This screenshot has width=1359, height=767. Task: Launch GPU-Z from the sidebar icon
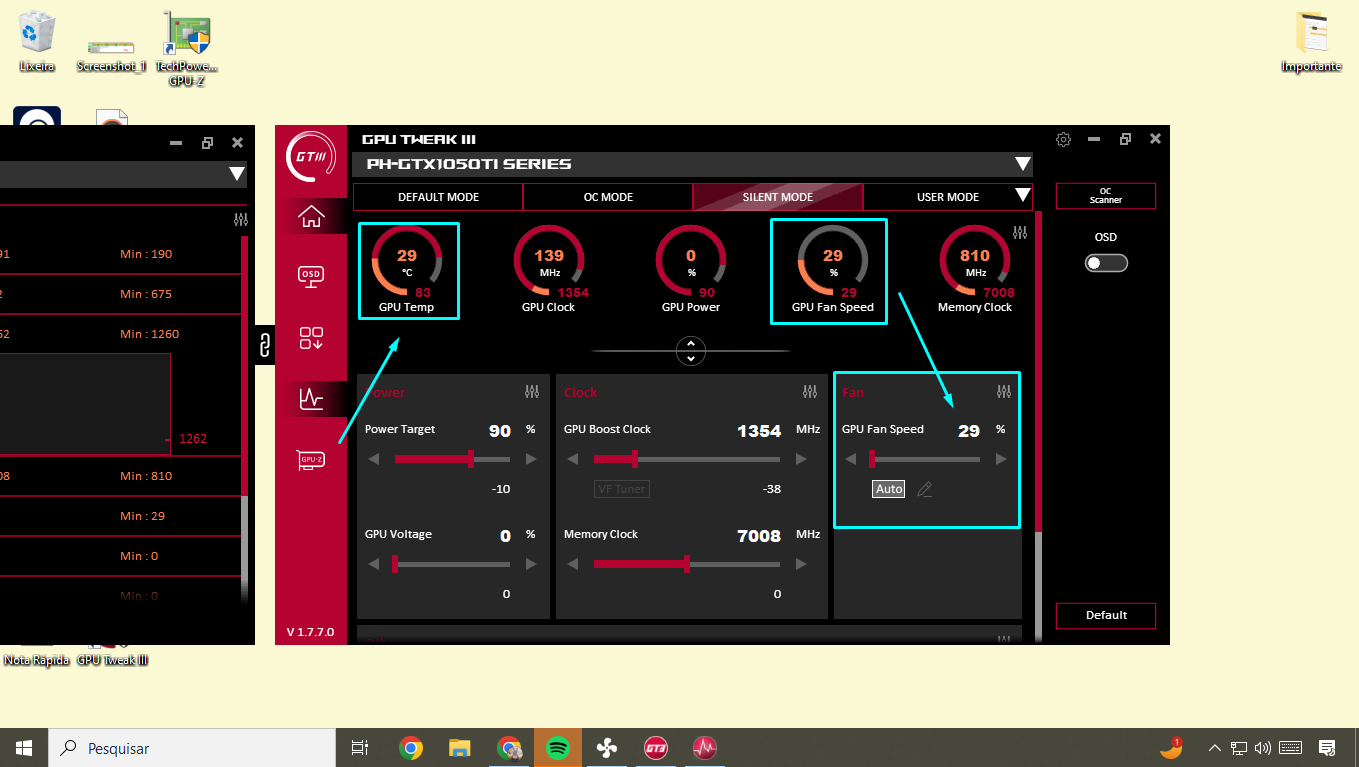point(311,460)
